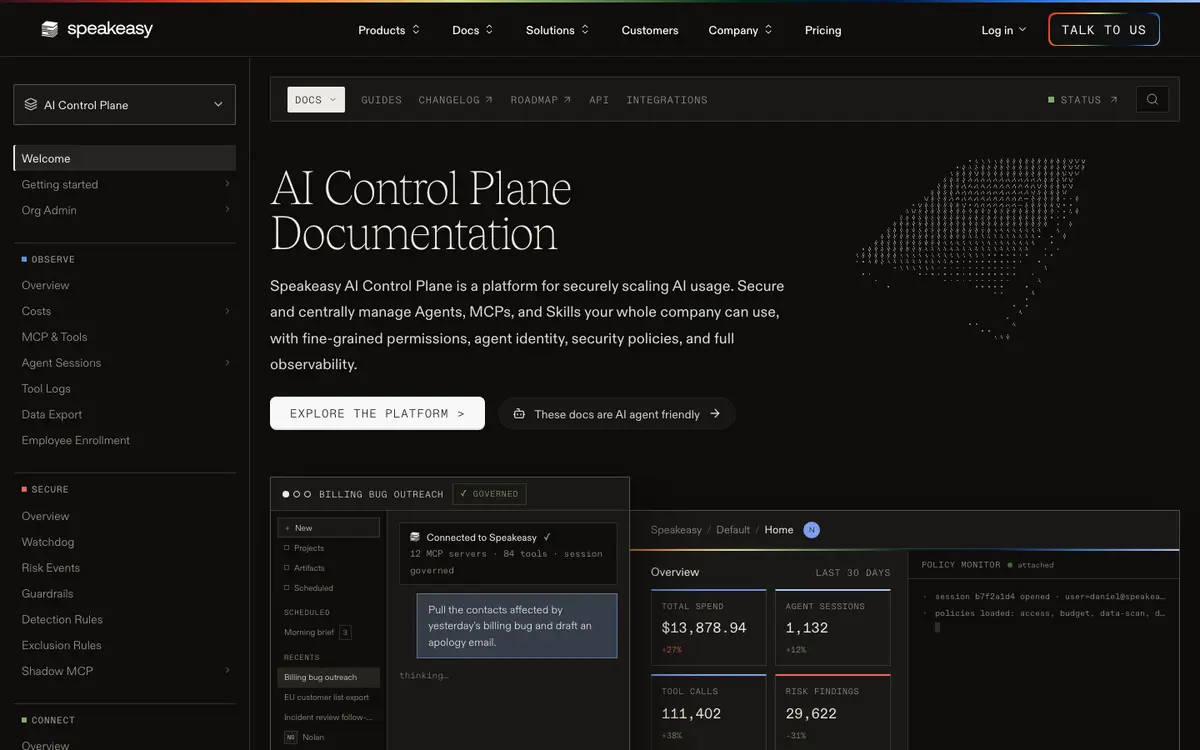Switch to the GUIDES tab
The image size is (1200, 750).
coord(381,100)
